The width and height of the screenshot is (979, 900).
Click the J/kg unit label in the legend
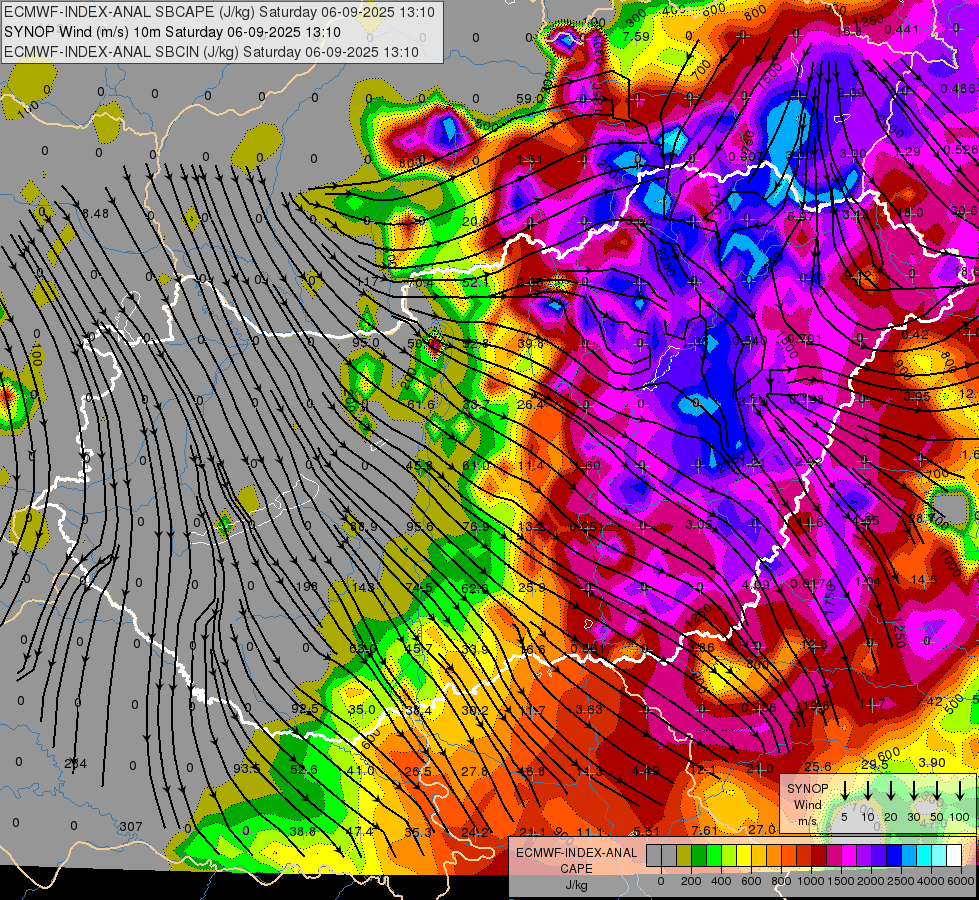pyautogui.click(x=576, y=885)
